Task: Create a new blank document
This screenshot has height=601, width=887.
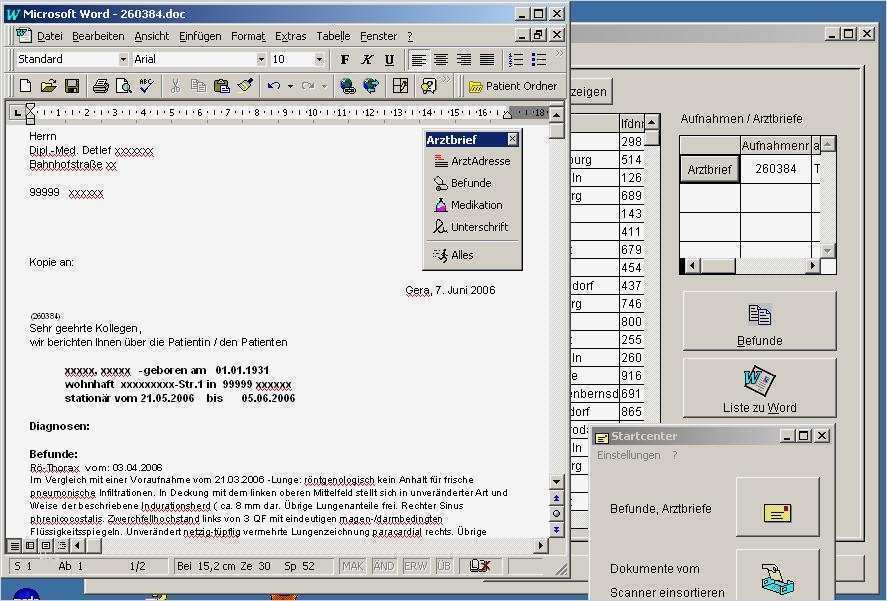Action: (x=25, y=86)
